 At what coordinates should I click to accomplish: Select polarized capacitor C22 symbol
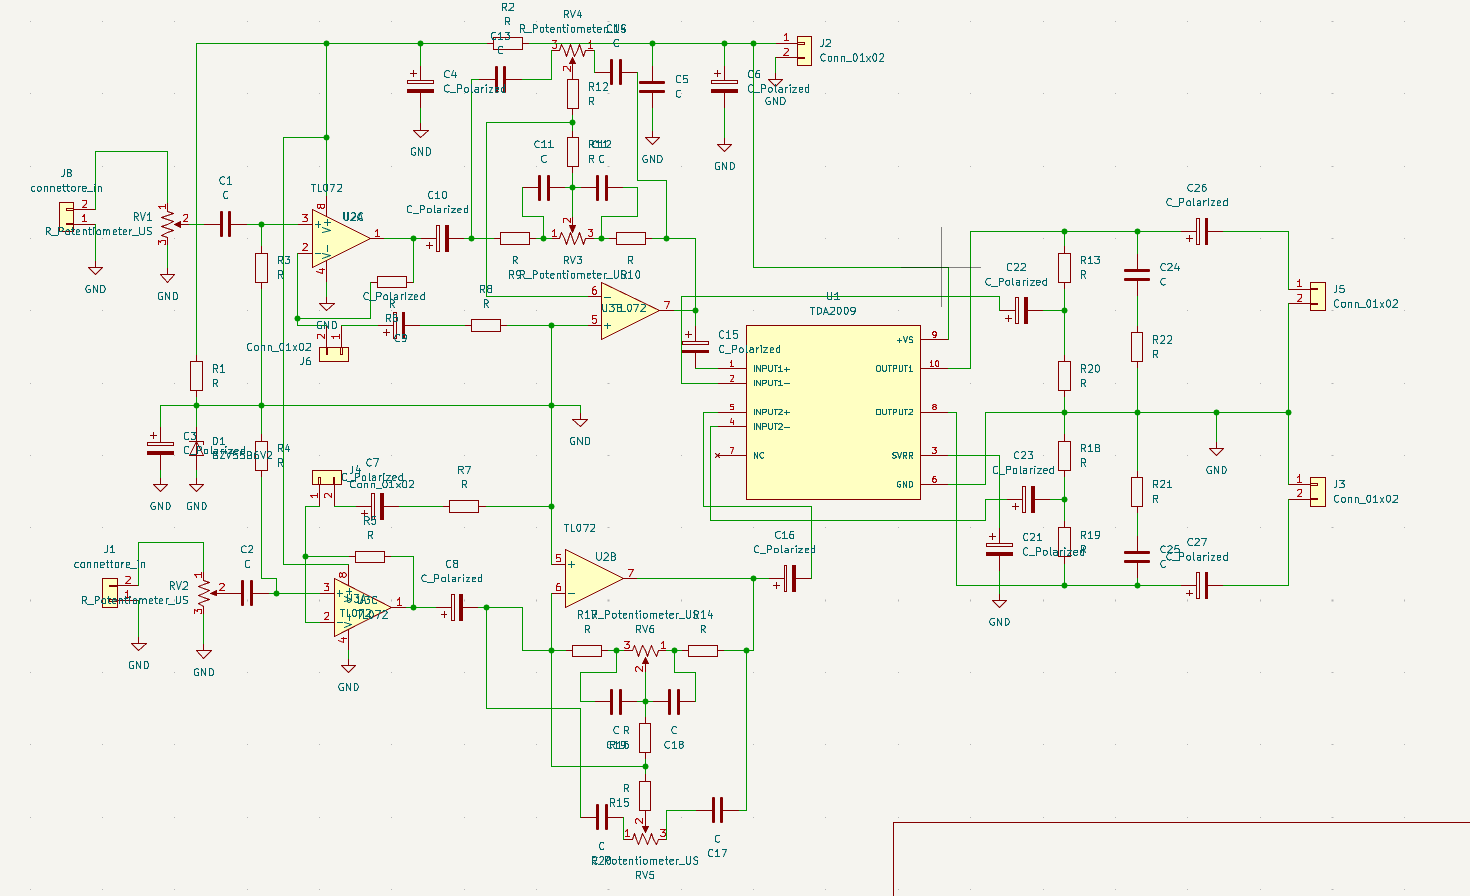pos(1020,311)
